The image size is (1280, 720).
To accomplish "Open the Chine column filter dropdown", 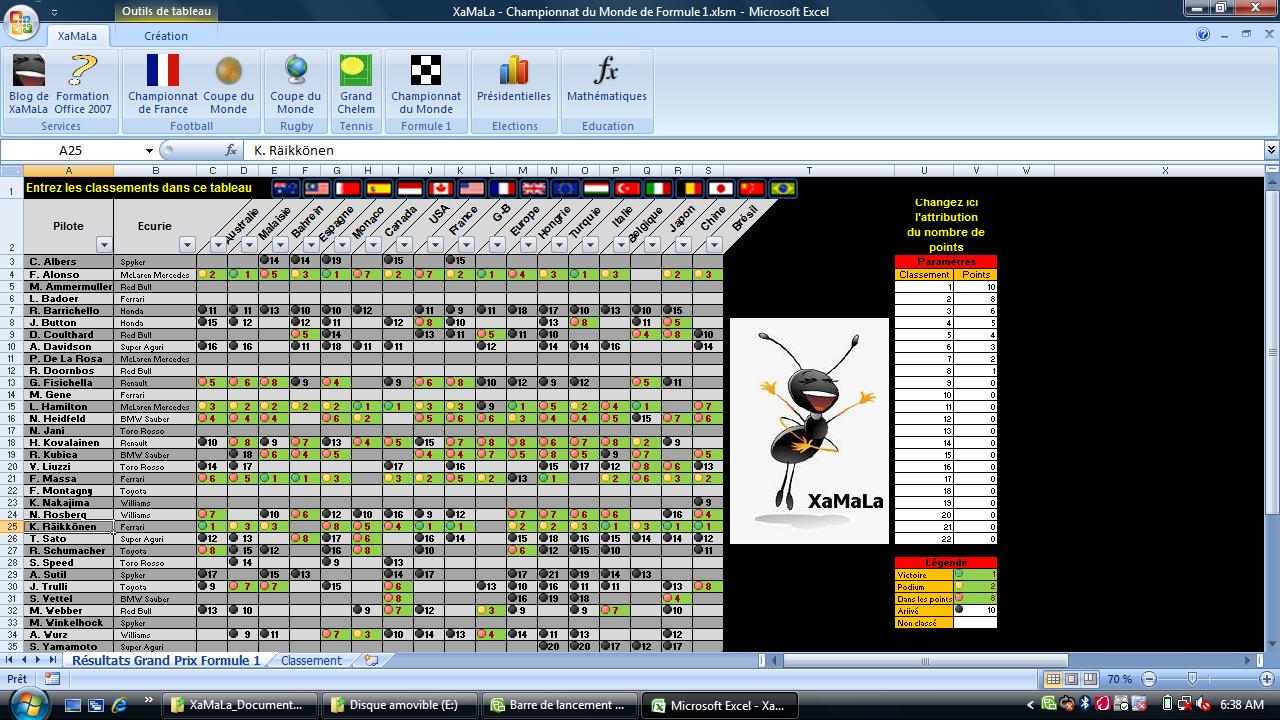I will tap(683, 245).
